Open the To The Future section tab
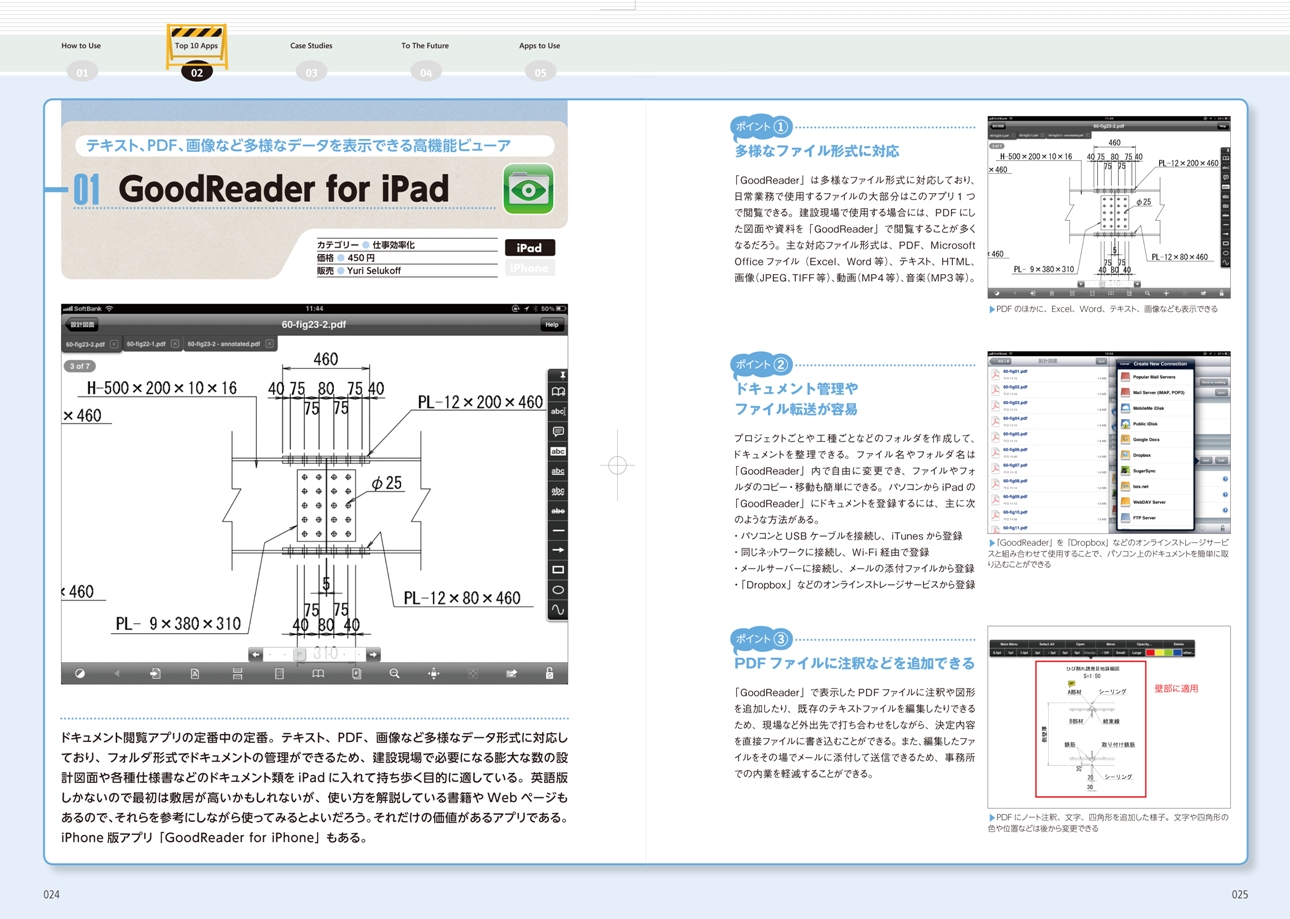 (x=425, y=46)
